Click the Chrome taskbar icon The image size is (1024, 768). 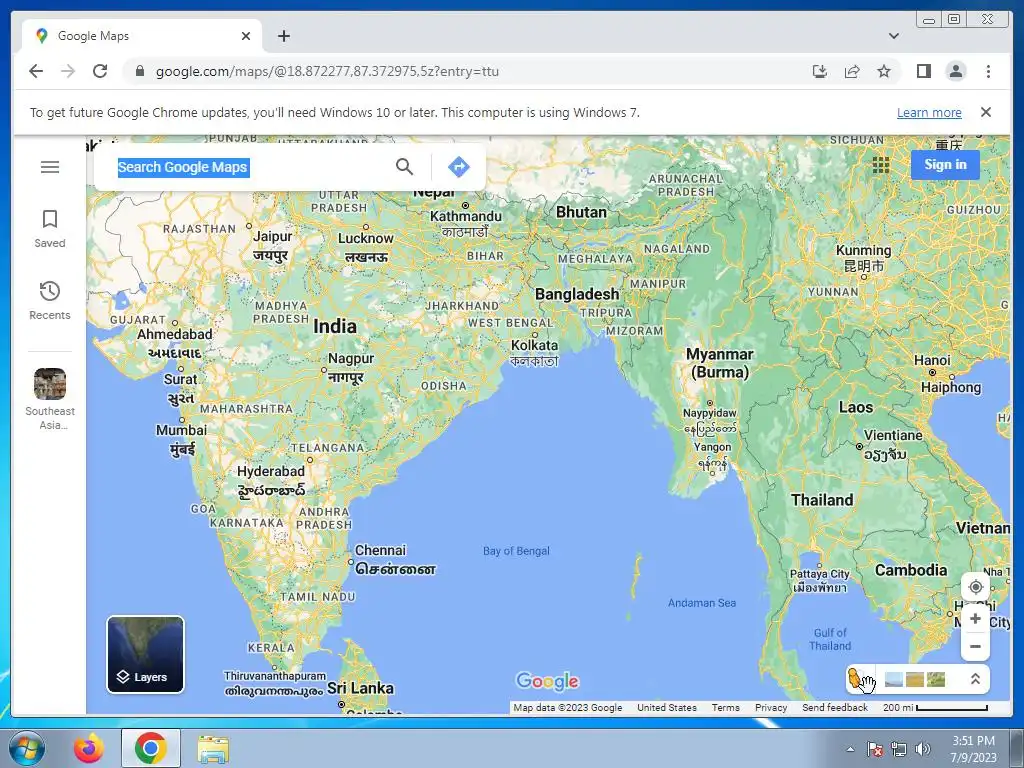(150, 748)
